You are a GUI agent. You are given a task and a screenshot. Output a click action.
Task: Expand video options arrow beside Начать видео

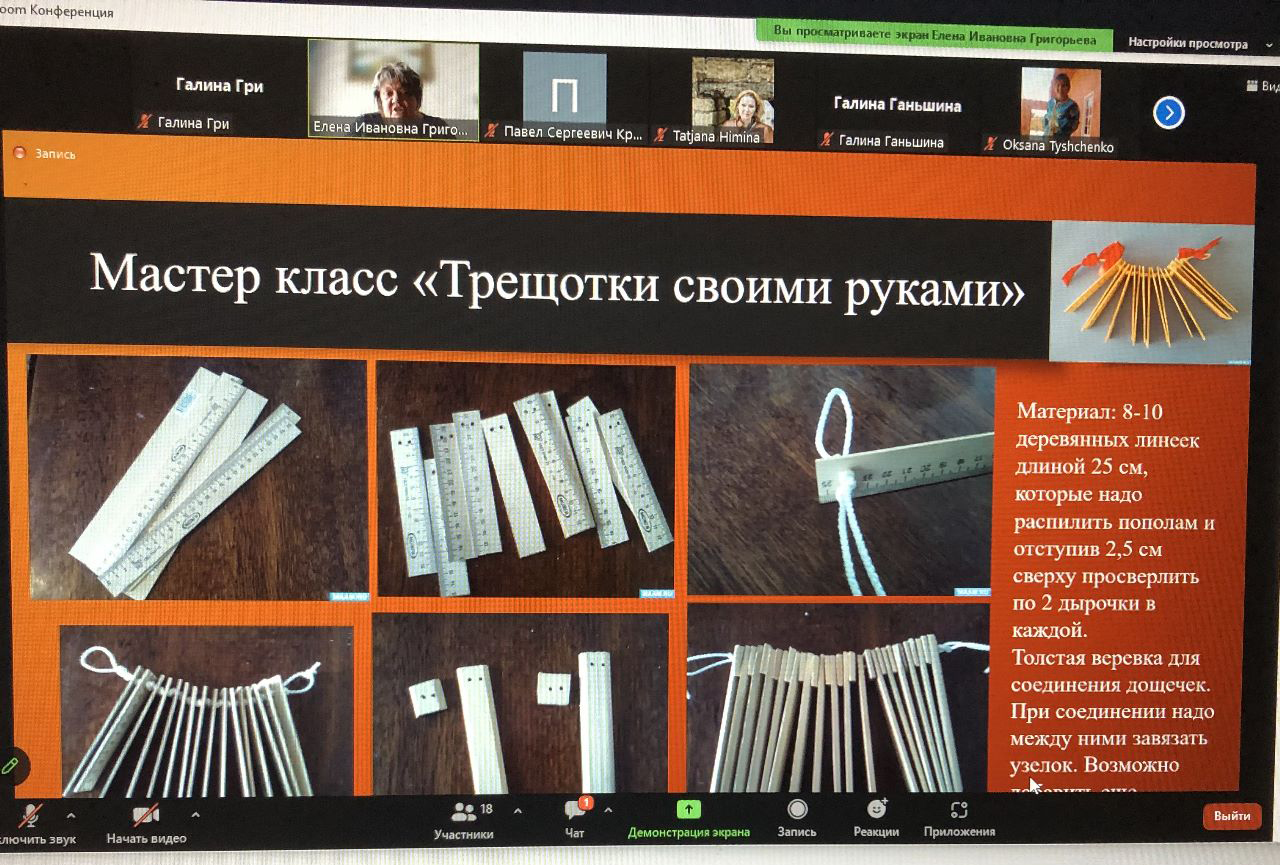click(195, 814)
